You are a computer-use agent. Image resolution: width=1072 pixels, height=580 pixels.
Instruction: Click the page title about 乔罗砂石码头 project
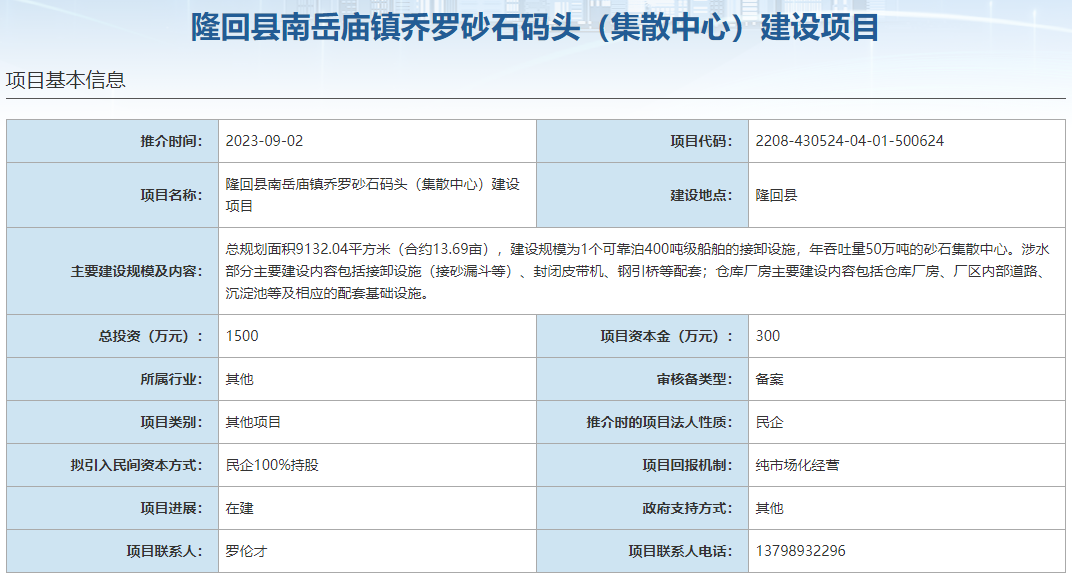pyautogui.click(x=535, y=27)
